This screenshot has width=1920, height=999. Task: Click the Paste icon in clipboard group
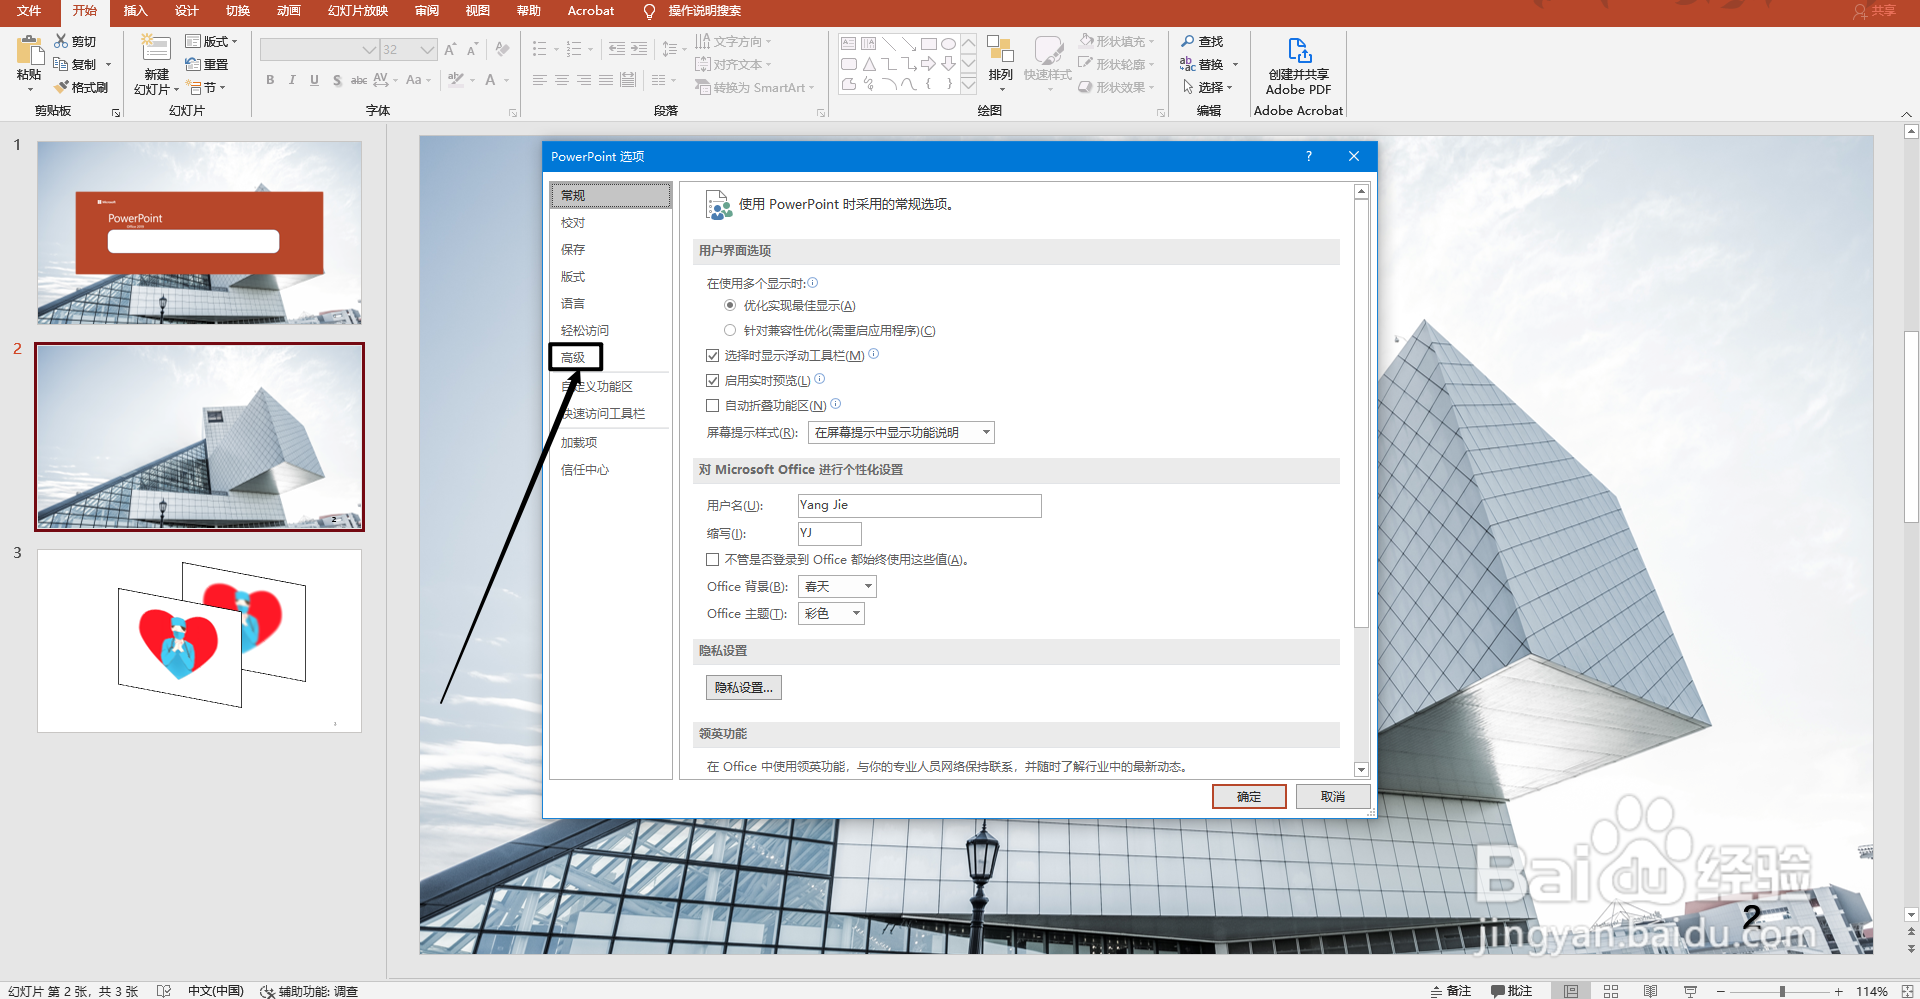[x=29, y=51]
